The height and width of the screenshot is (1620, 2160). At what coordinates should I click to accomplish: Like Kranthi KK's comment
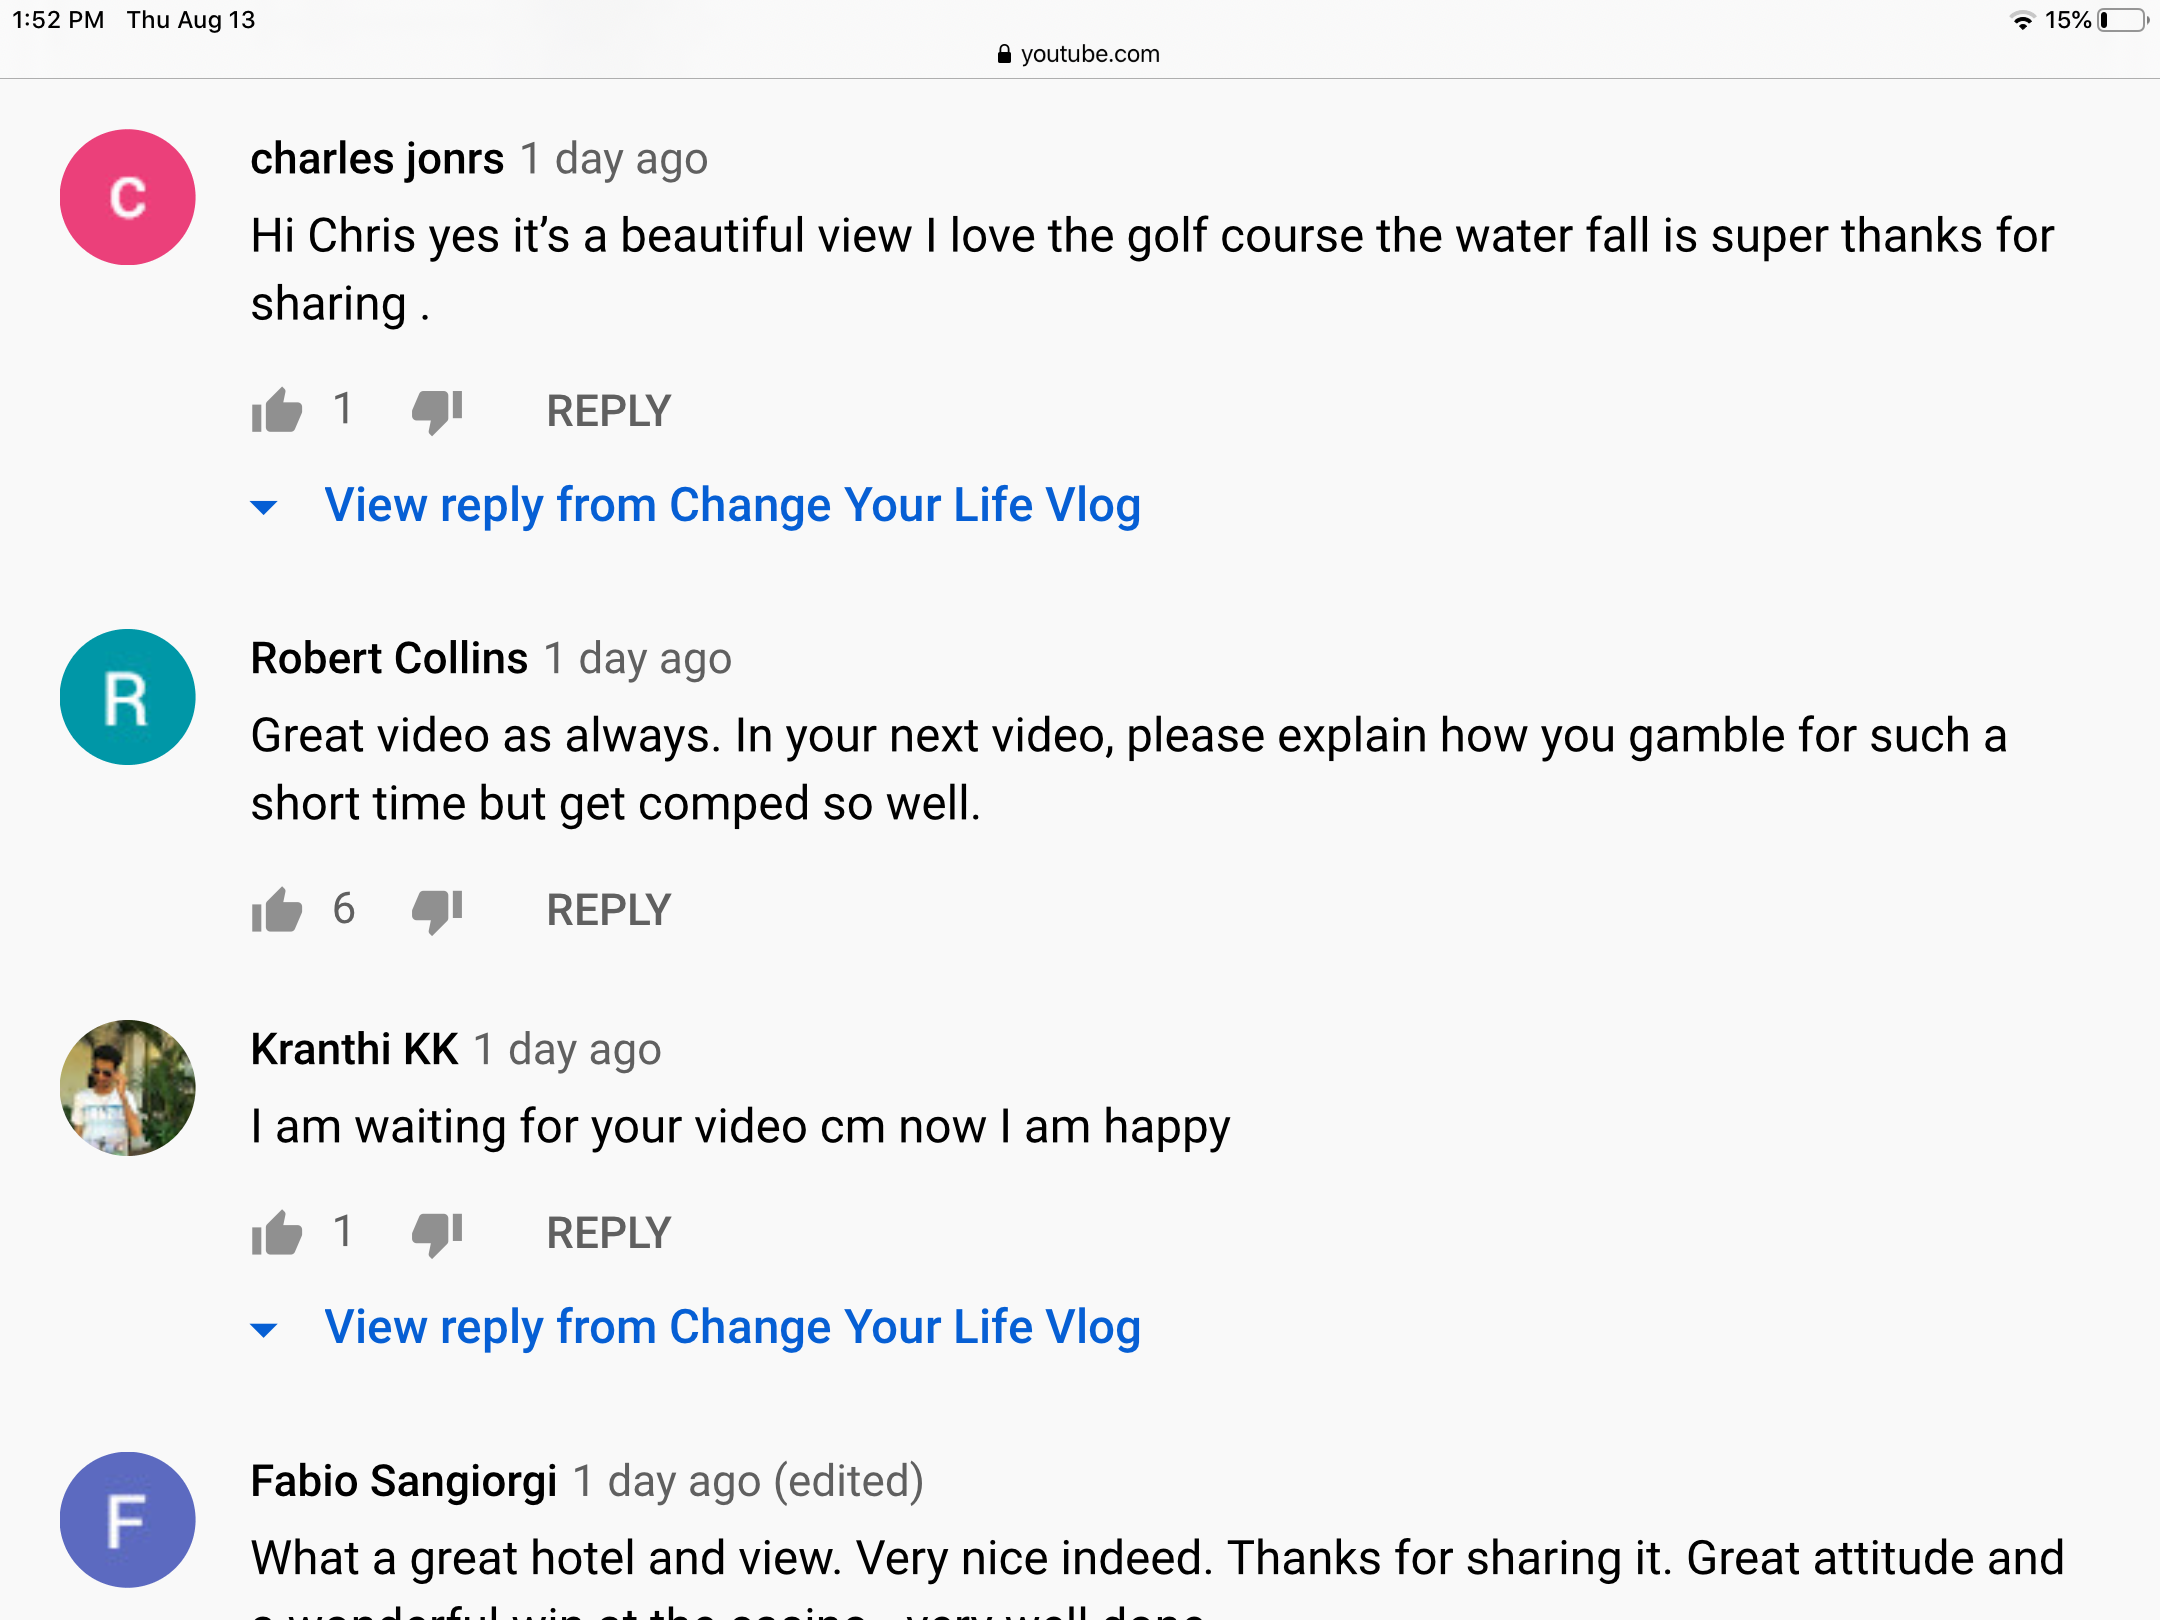(x=277, y=1232)
